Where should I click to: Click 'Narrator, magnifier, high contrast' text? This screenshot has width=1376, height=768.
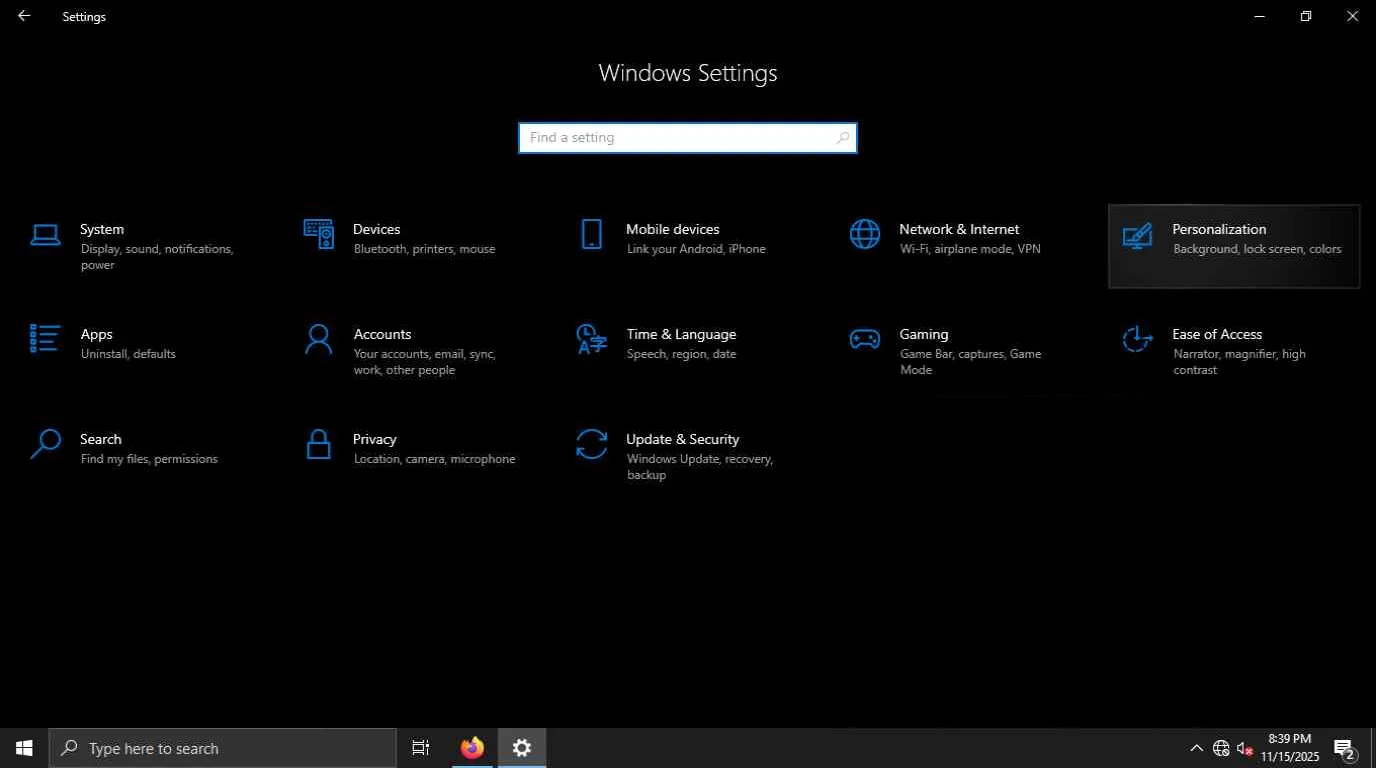pyautogui.click(x=1239, y=362)
